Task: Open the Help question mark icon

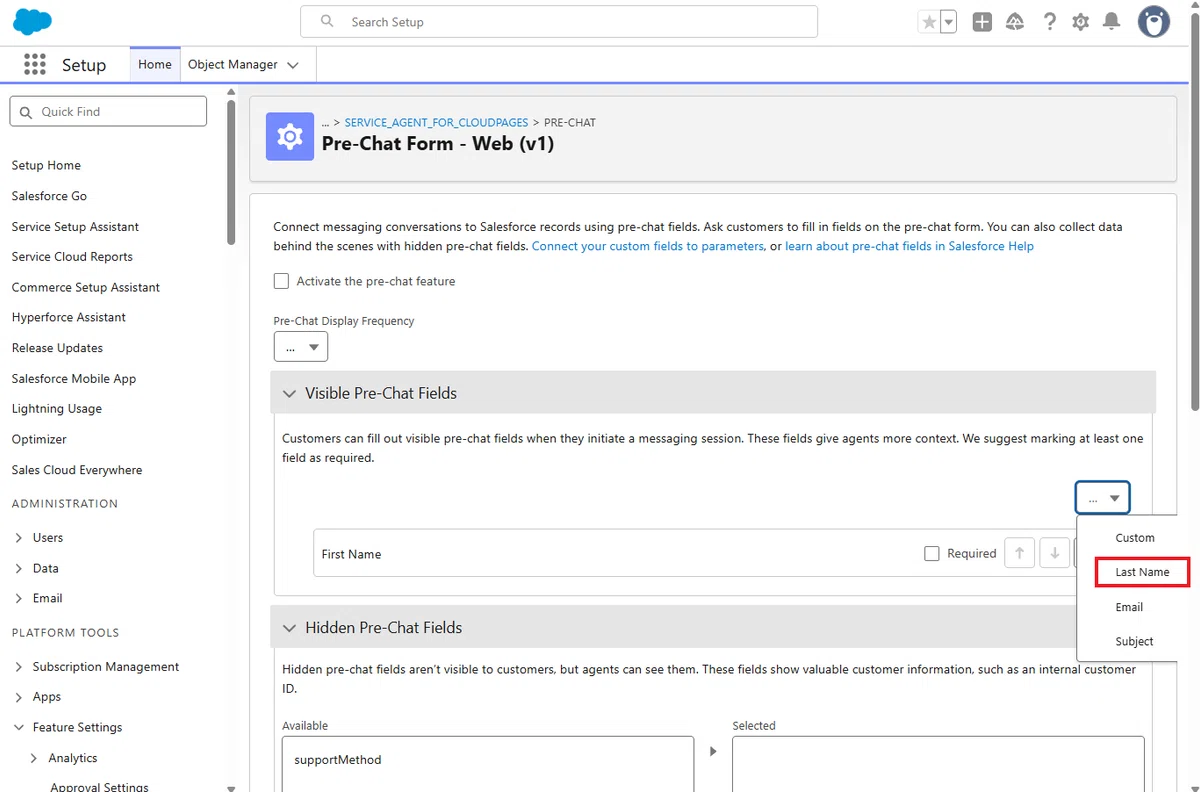Action: (x=1049, y=22)
